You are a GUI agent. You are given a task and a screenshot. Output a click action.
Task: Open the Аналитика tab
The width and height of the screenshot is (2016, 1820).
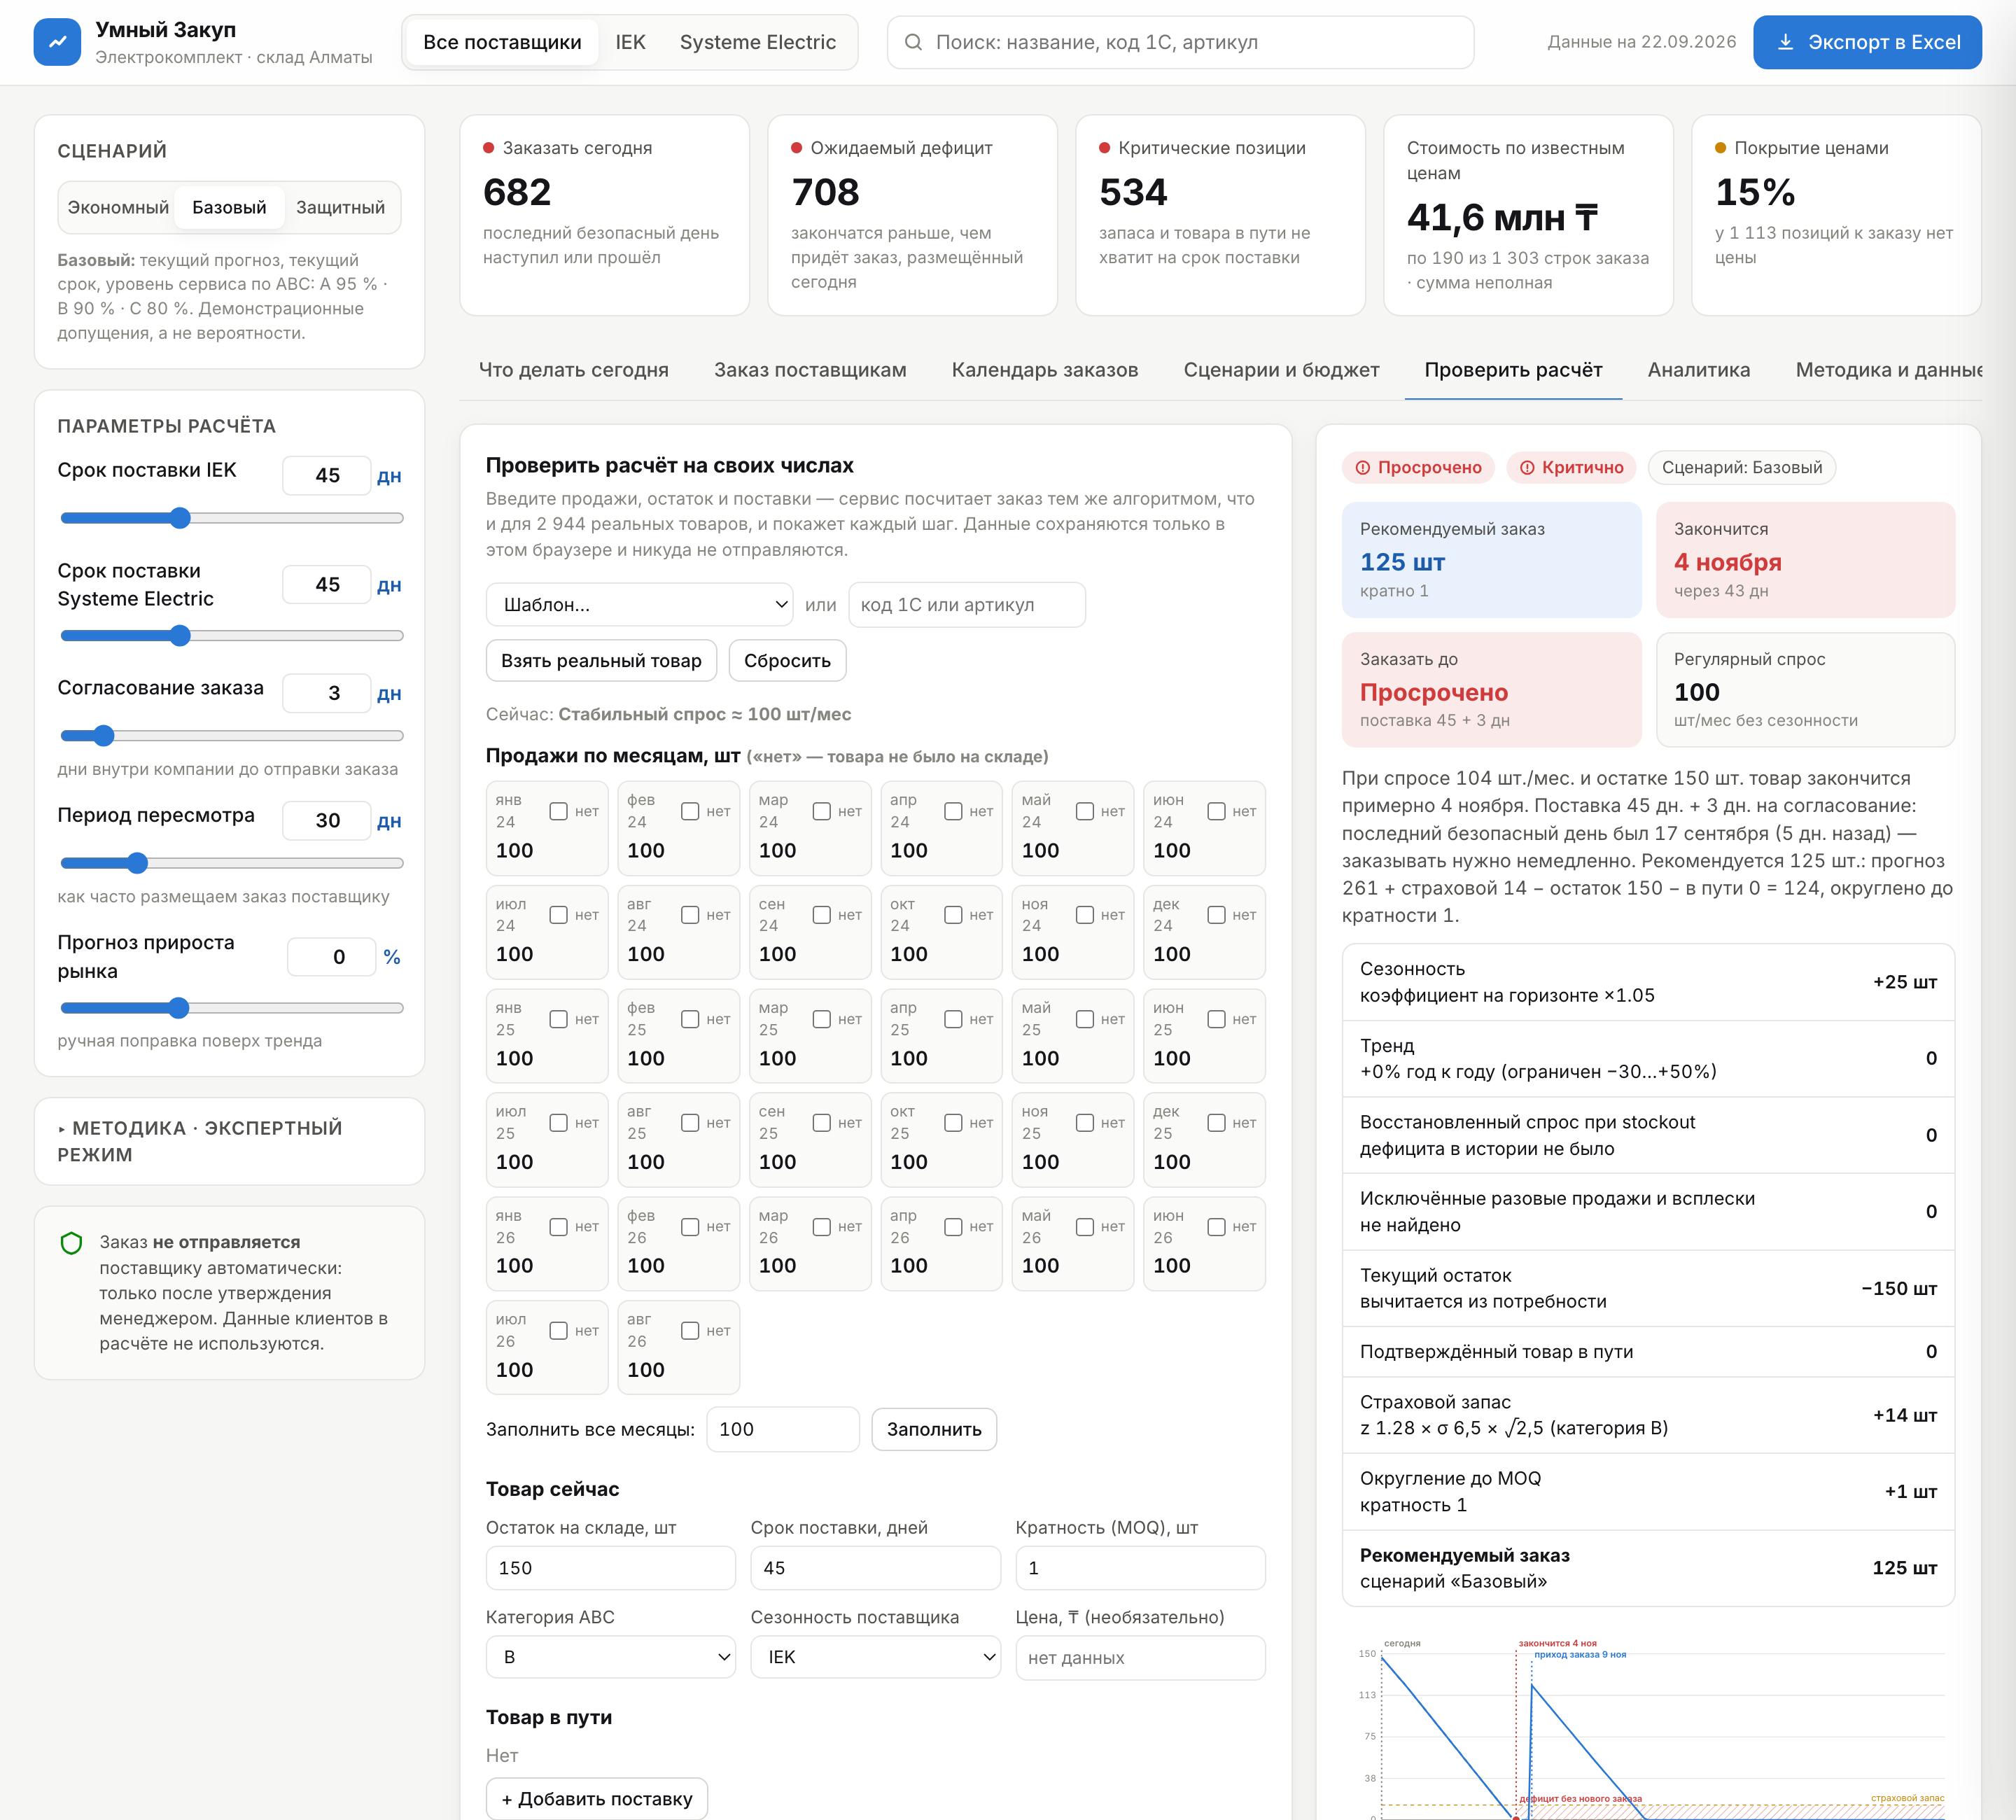(x=1699, y=370)
